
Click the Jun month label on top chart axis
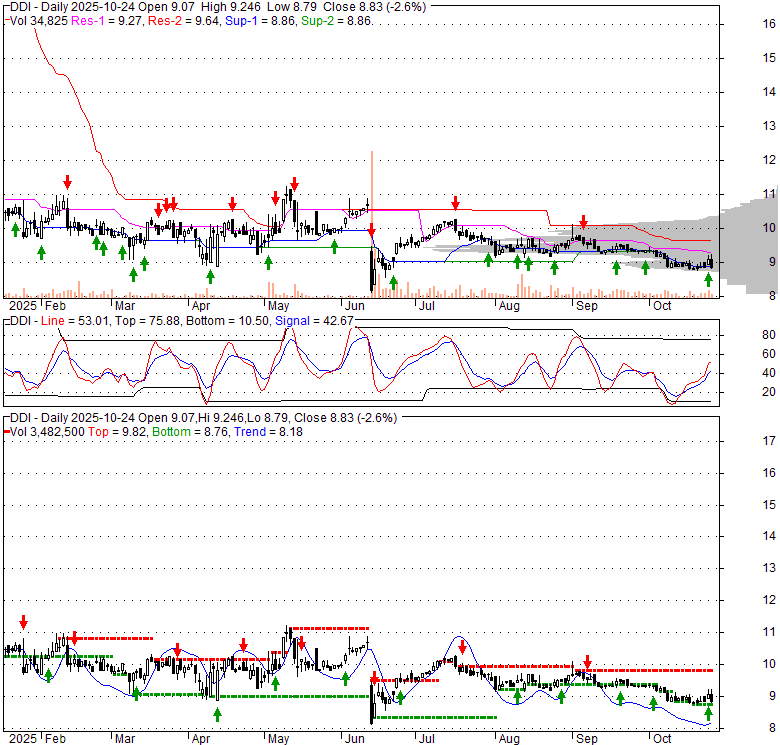pos(353,305)
